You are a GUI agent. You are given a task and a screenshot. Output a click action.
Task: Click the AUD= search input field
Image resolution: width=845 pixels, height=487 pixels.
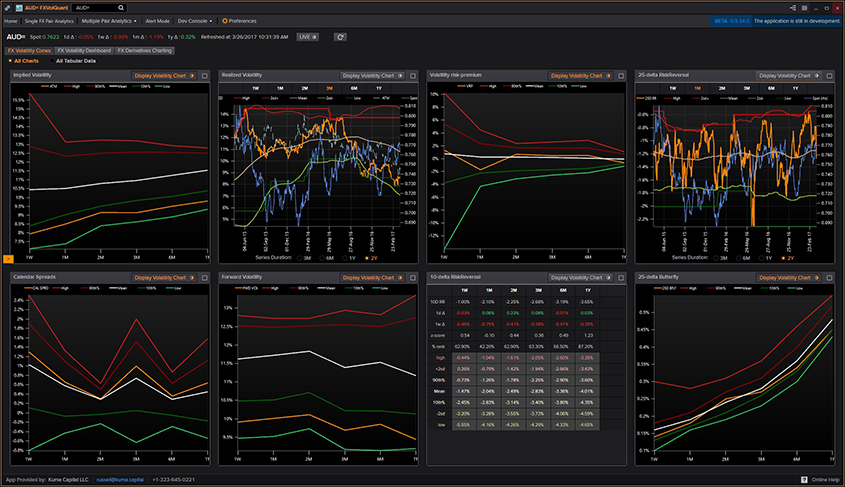point(93,8)
